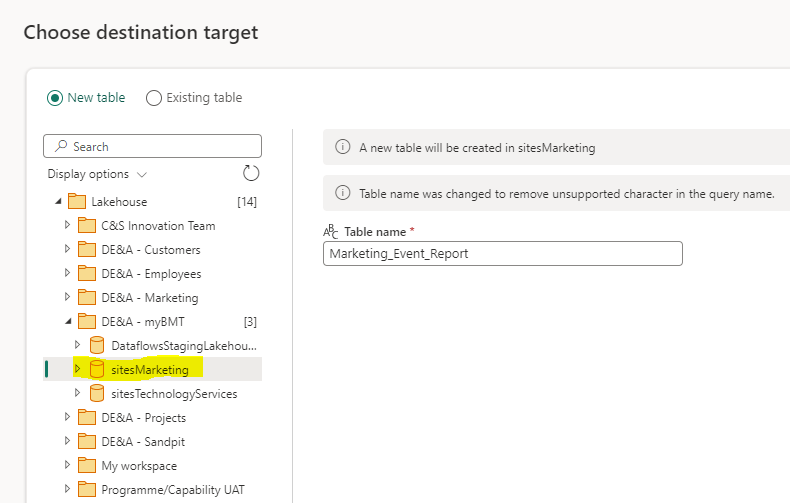Collapse the DE&A - myBMT workspace
Viewport: 790px width, 503px height.
pyautogui.click(x=67, y=321)
